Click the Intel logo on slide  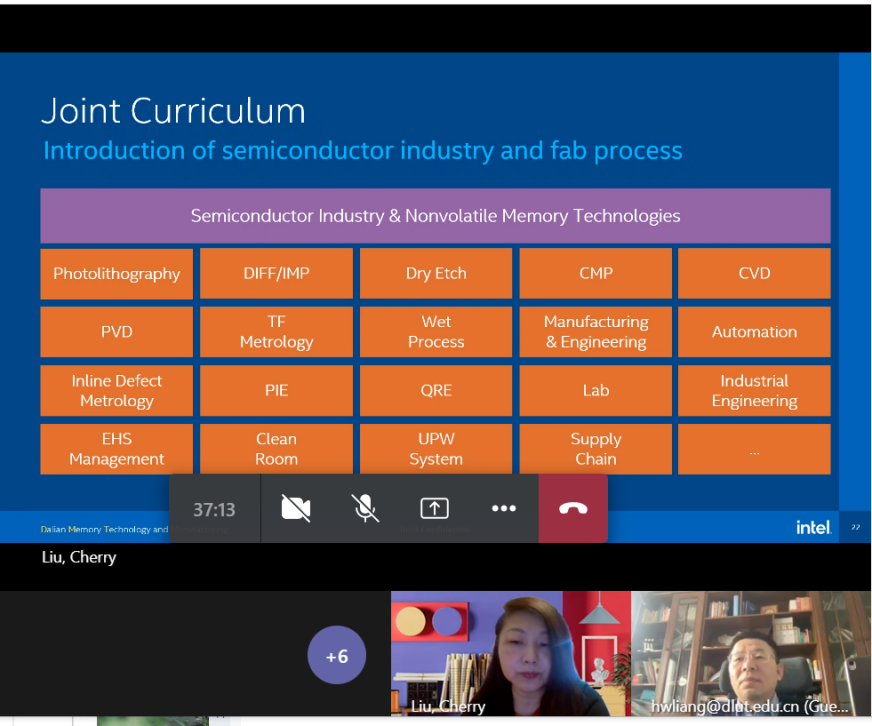click(813, 527)
